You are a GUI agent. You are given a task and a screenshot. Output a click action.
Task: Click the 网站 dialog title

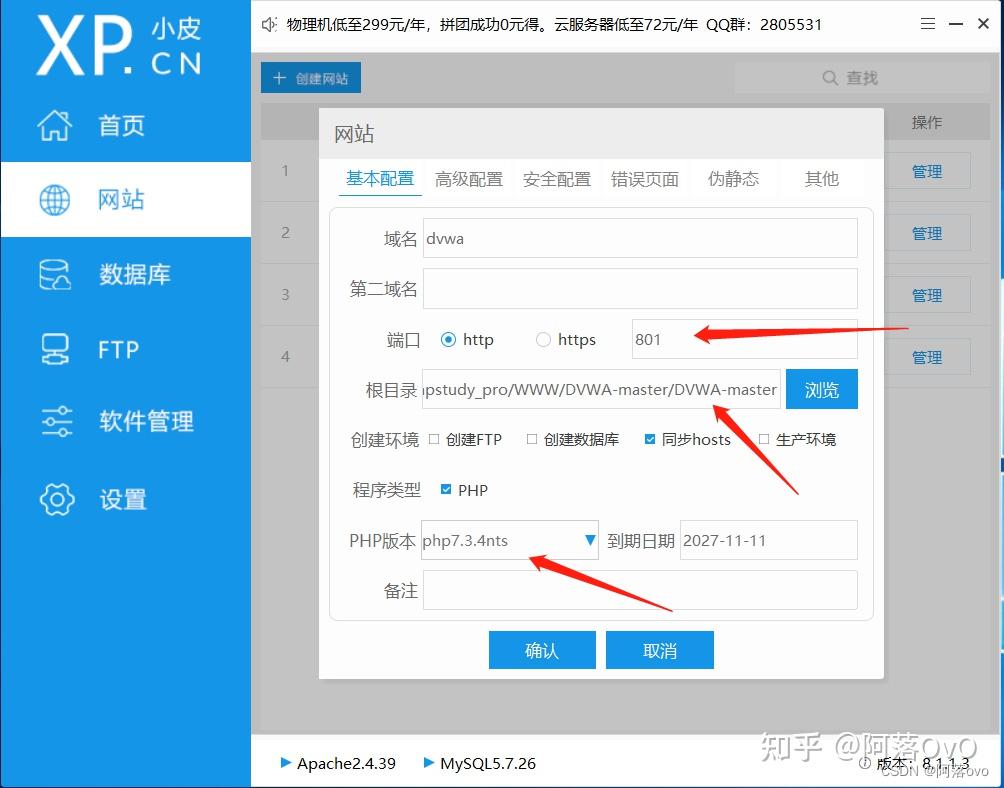tap(354, 134)
